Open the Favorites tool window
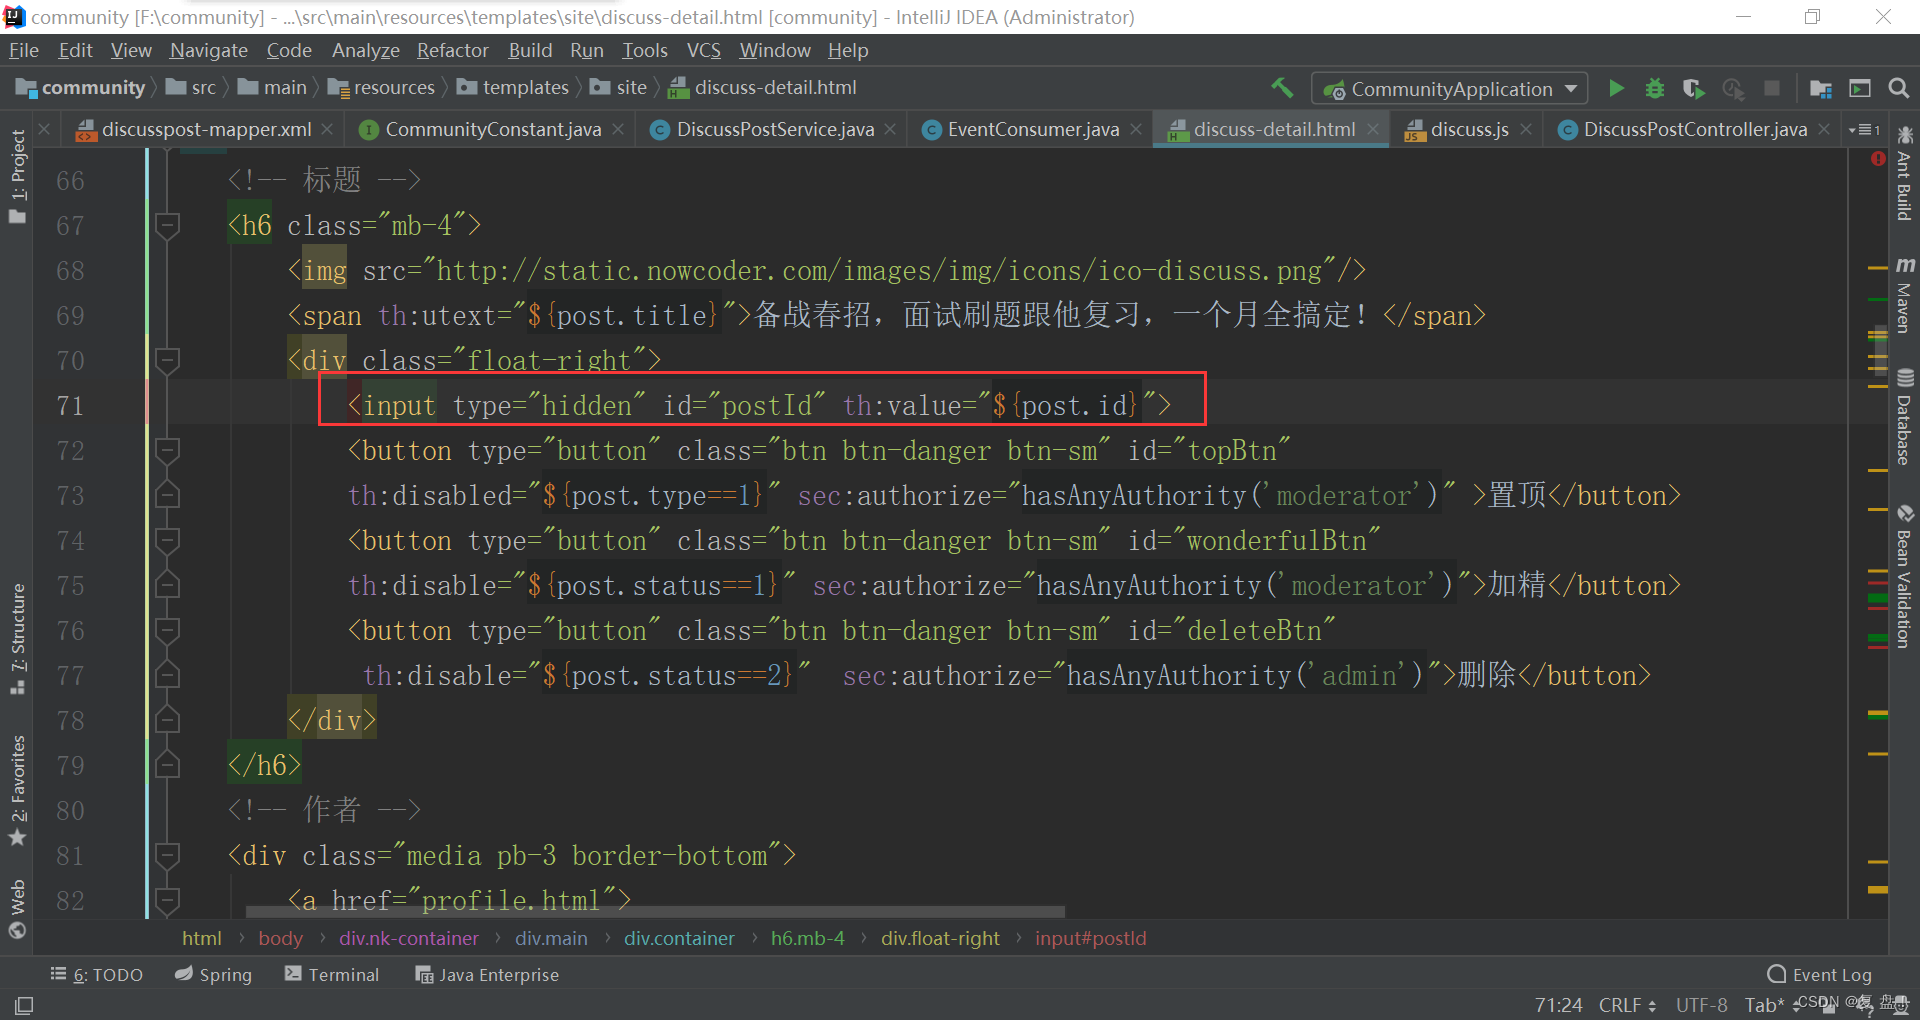 (x=17, y=790)
